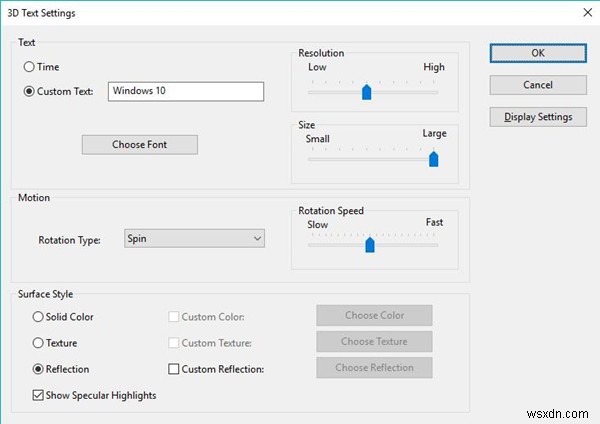
Task: Click the Resolution slider thumb
Action: tap(367, 92)
